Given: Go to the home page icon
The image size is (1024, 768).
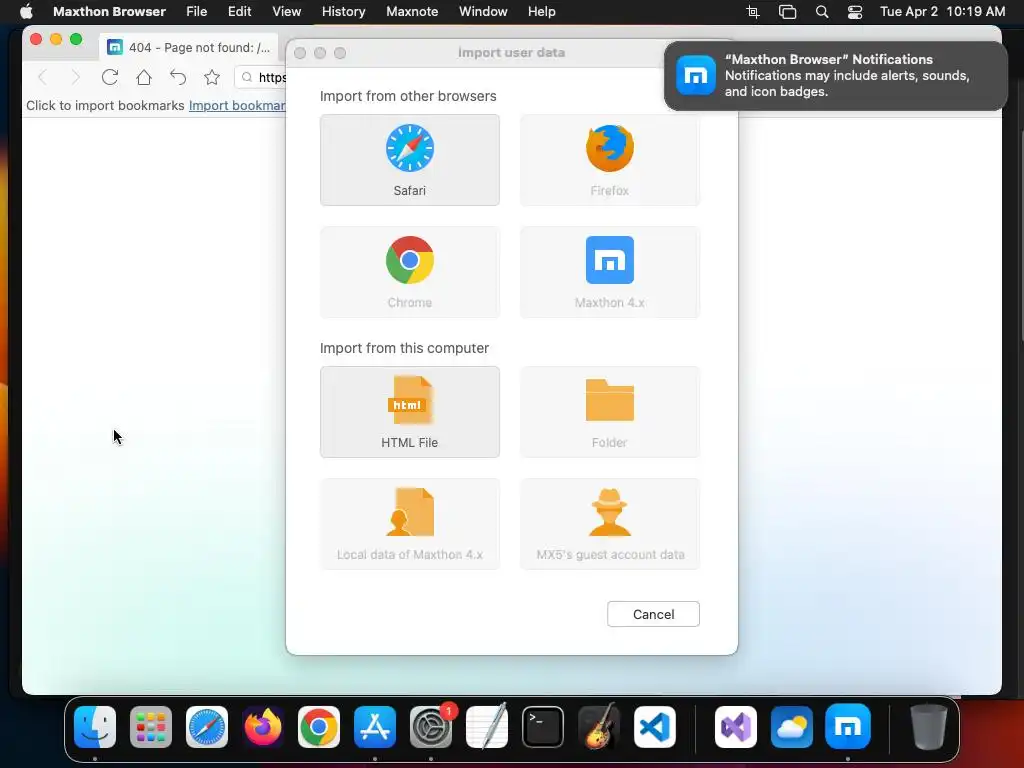Looking at the screenshot, I should [144, 78].
